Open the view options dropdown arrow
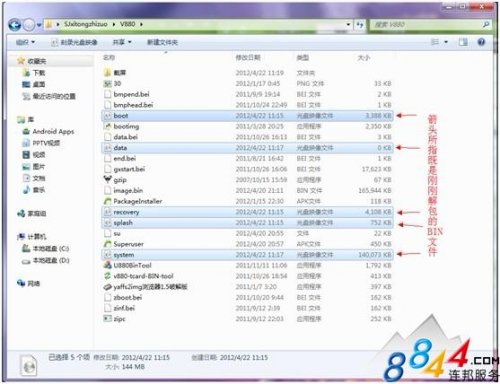Viewport: 500px width, 384px height. [x=446, y=42]
